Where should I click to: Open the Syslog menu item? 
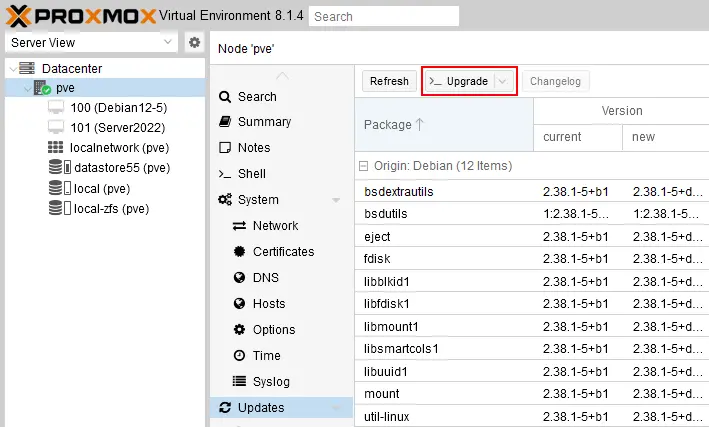click(281, 381)
